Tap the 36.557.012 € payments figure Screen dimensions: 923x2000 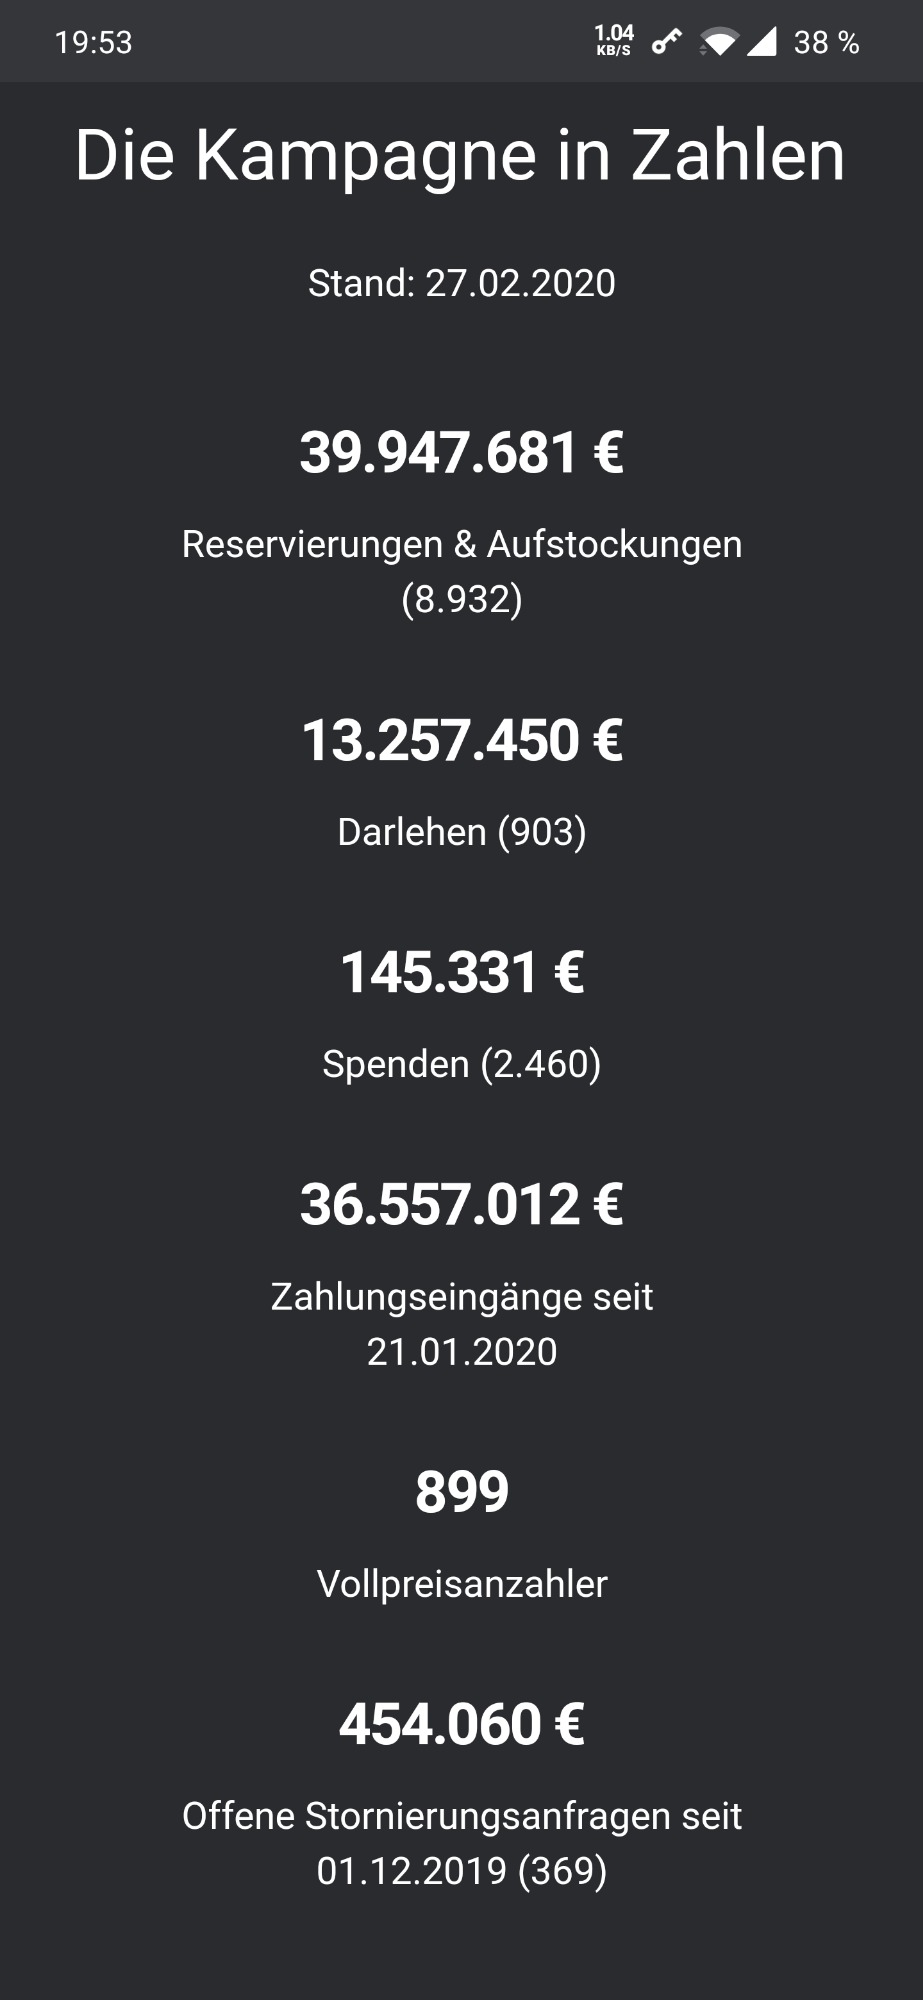click(461, 1204)
